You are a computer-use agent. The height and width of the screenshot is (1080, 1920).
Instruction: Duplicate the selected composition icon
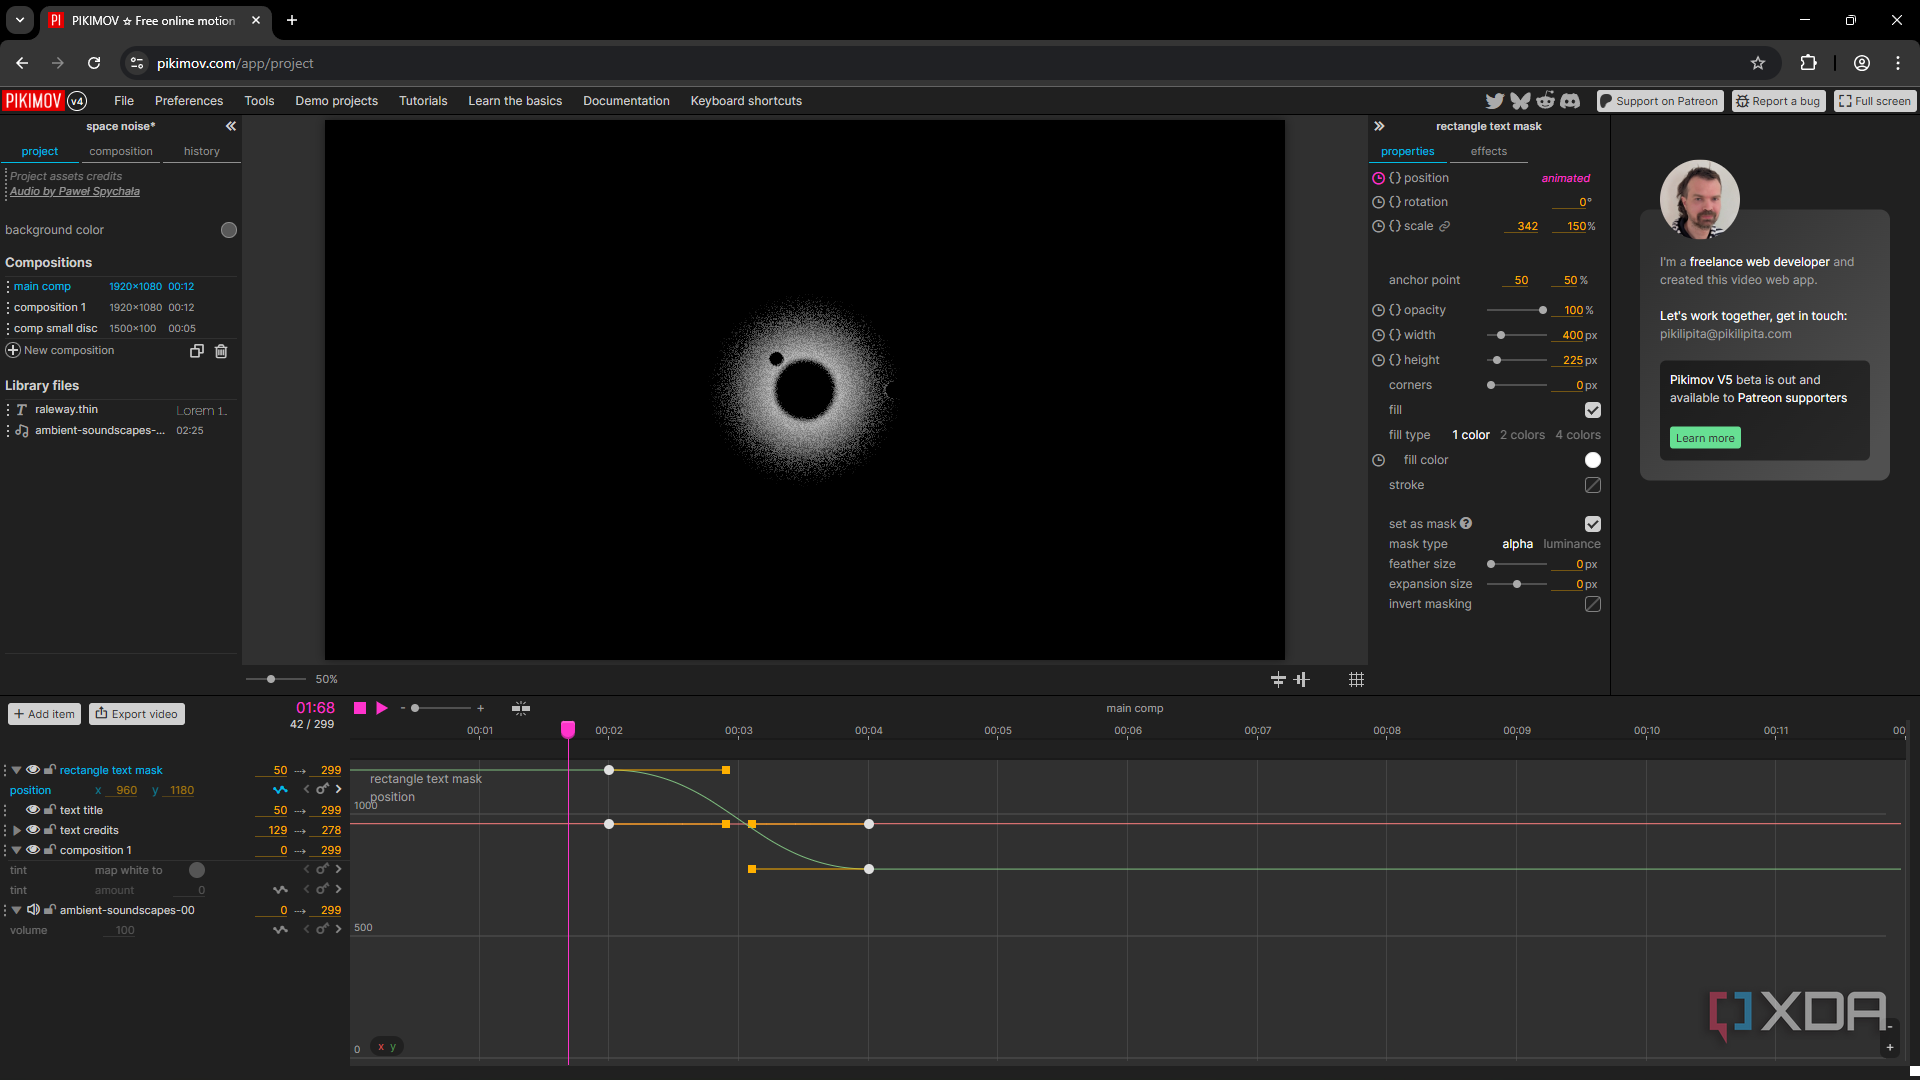pyautogui.click(x=197, y=351)
